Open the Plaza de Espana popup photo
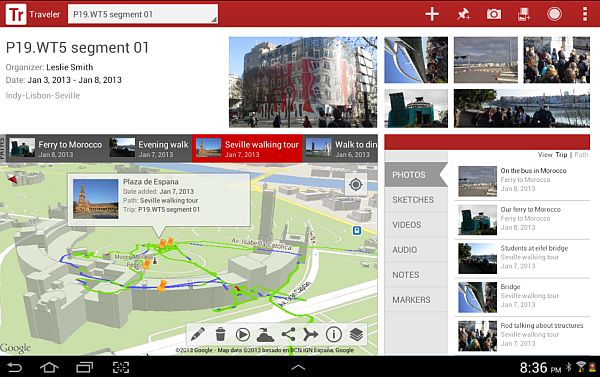This screenshot has width=600, height=377. tap(96, 199)
